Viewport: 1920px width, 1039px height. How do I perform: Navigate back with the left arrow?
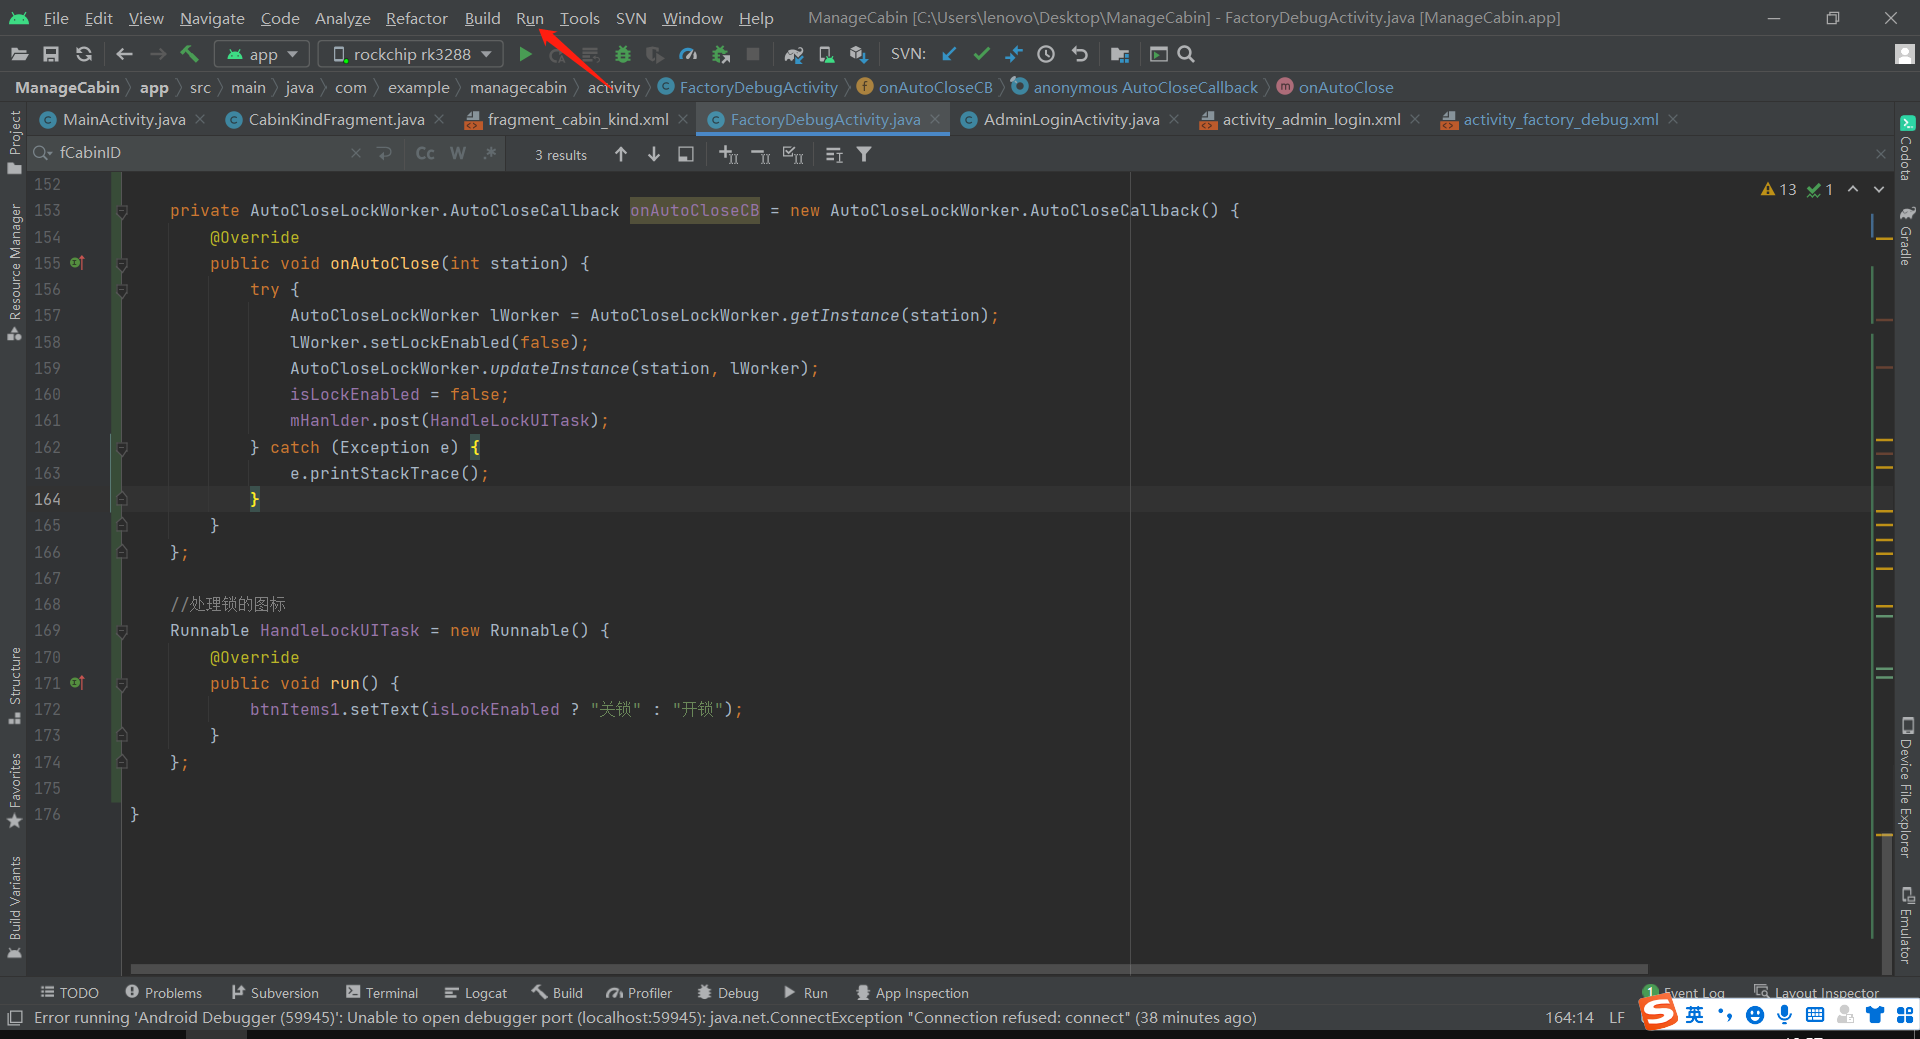124,54
